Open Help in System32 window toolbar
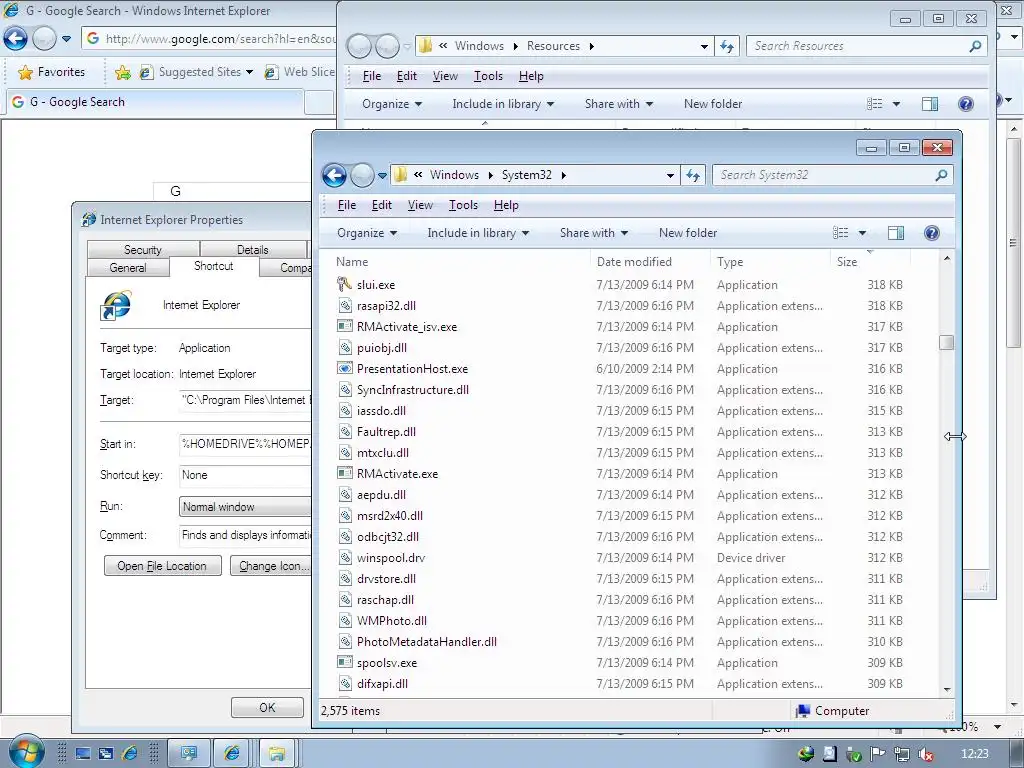The width and height of the screenshot is (1024, 768). pos(932,233)
